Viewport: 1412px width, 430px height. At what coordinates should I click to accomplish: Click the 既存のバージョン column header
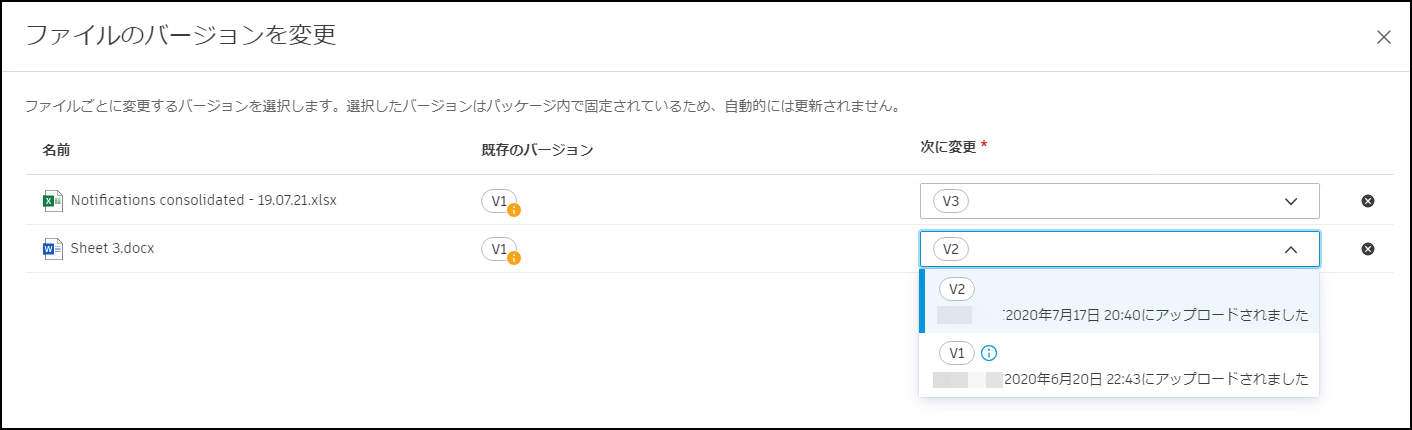pos(537,150)
